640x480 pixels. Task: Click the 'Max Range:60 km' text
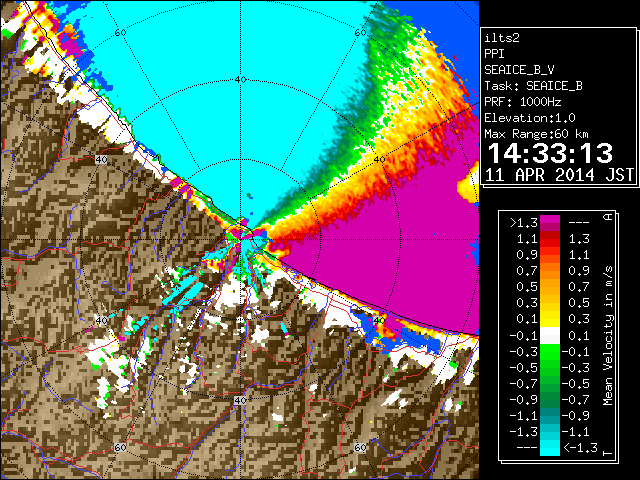pyautogui.click(x=536, y=134)
